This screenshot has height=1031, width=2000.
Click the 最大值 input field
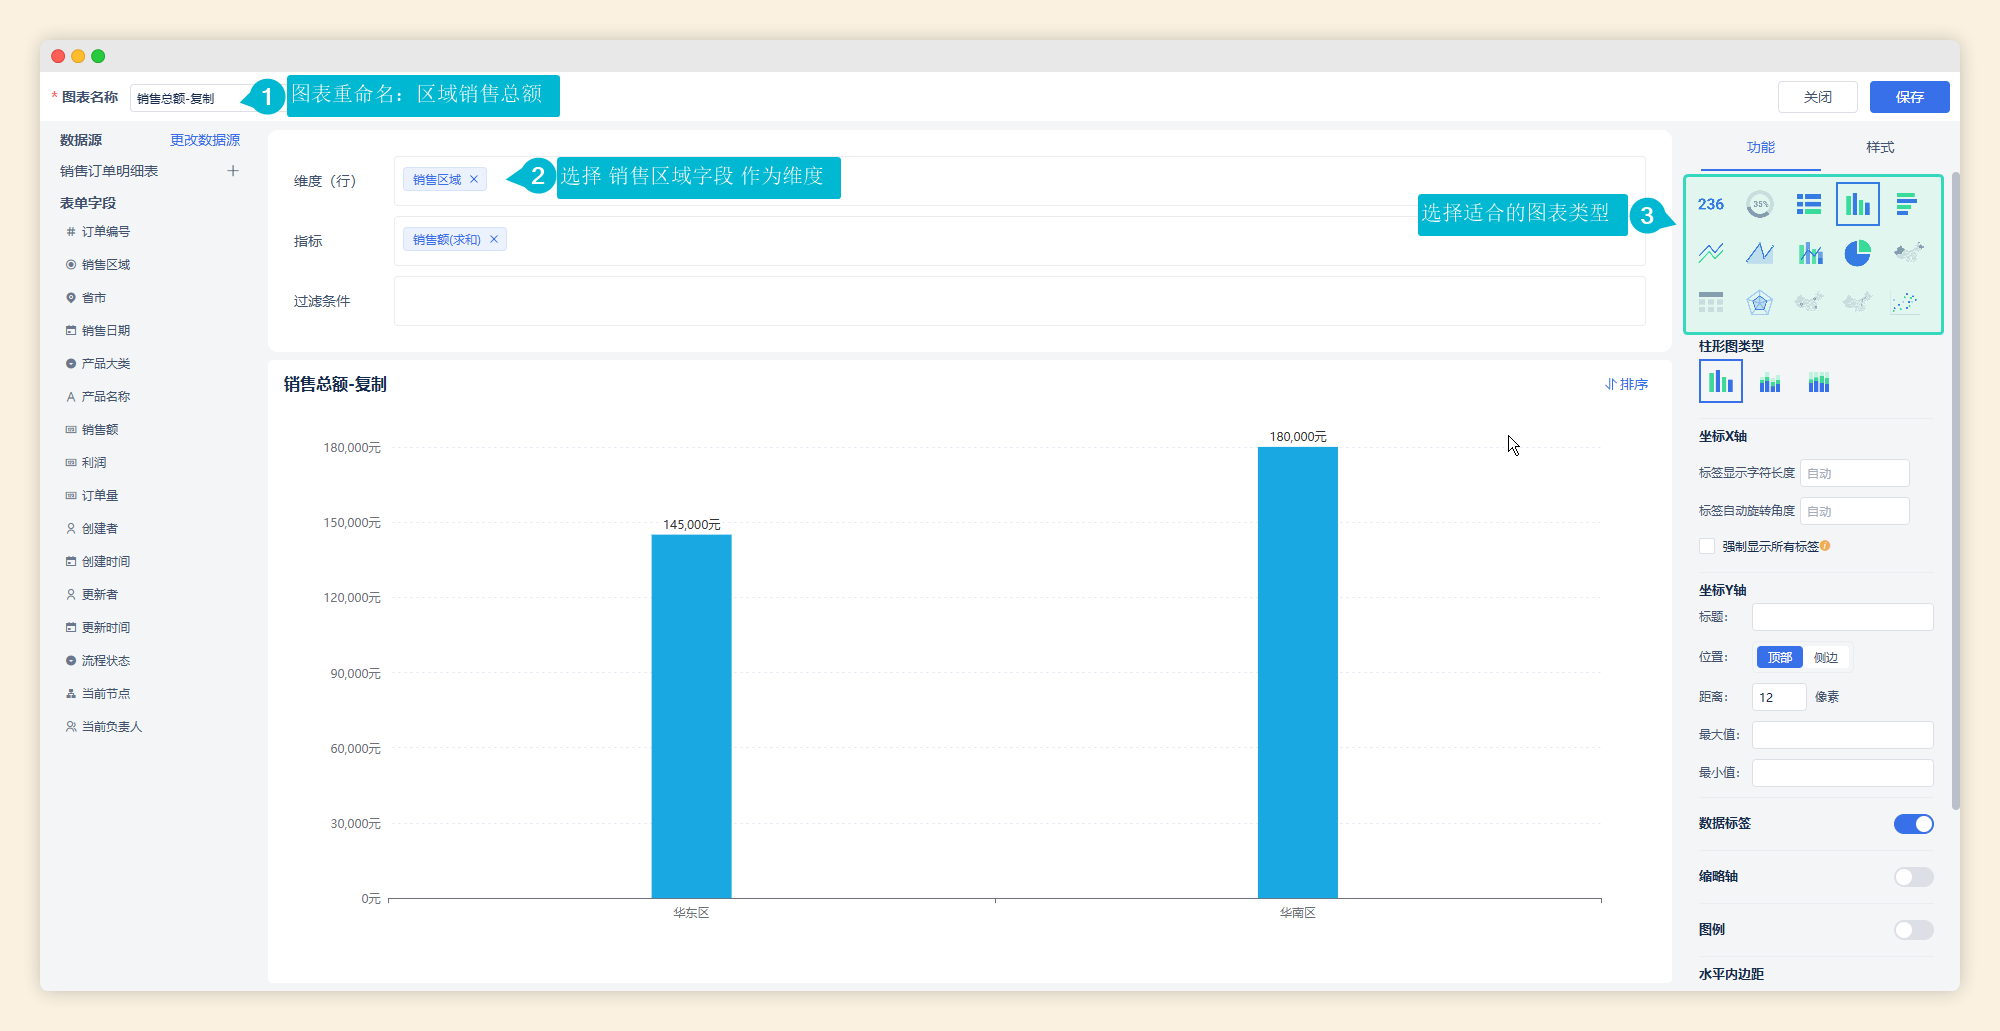1842,735
